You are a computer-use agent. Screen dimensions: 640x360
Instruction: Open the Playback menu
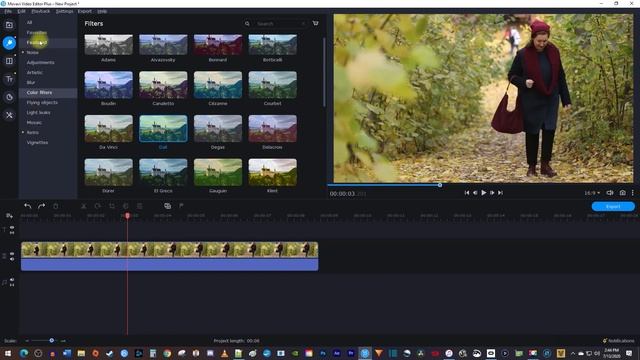[x=40, y=11]
